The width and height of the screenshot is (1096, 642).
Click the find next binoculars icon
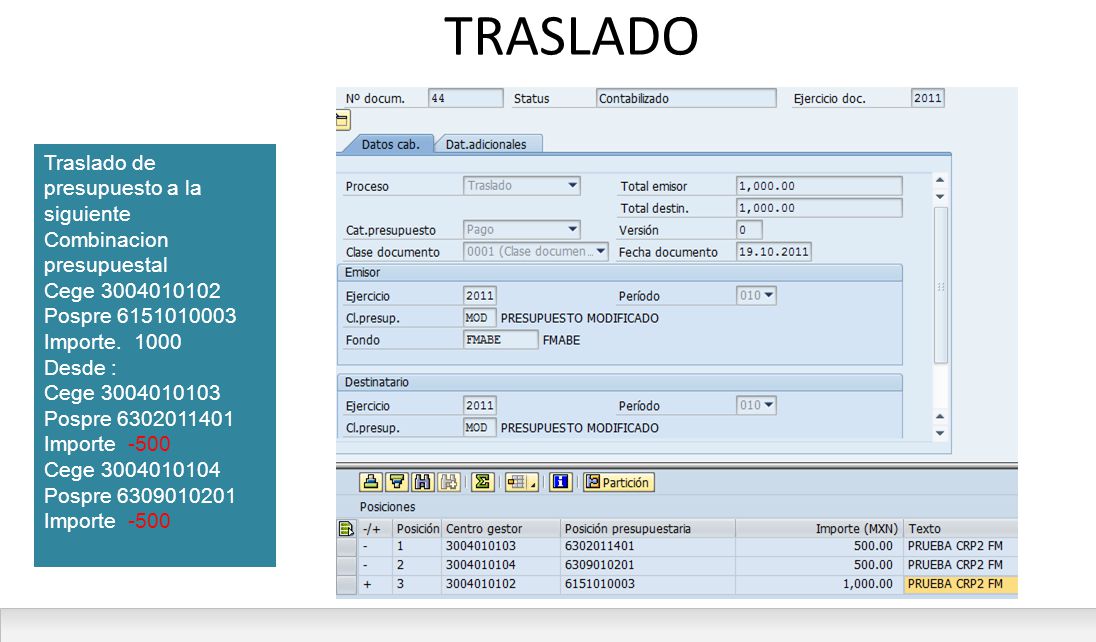tap(449, 482)
